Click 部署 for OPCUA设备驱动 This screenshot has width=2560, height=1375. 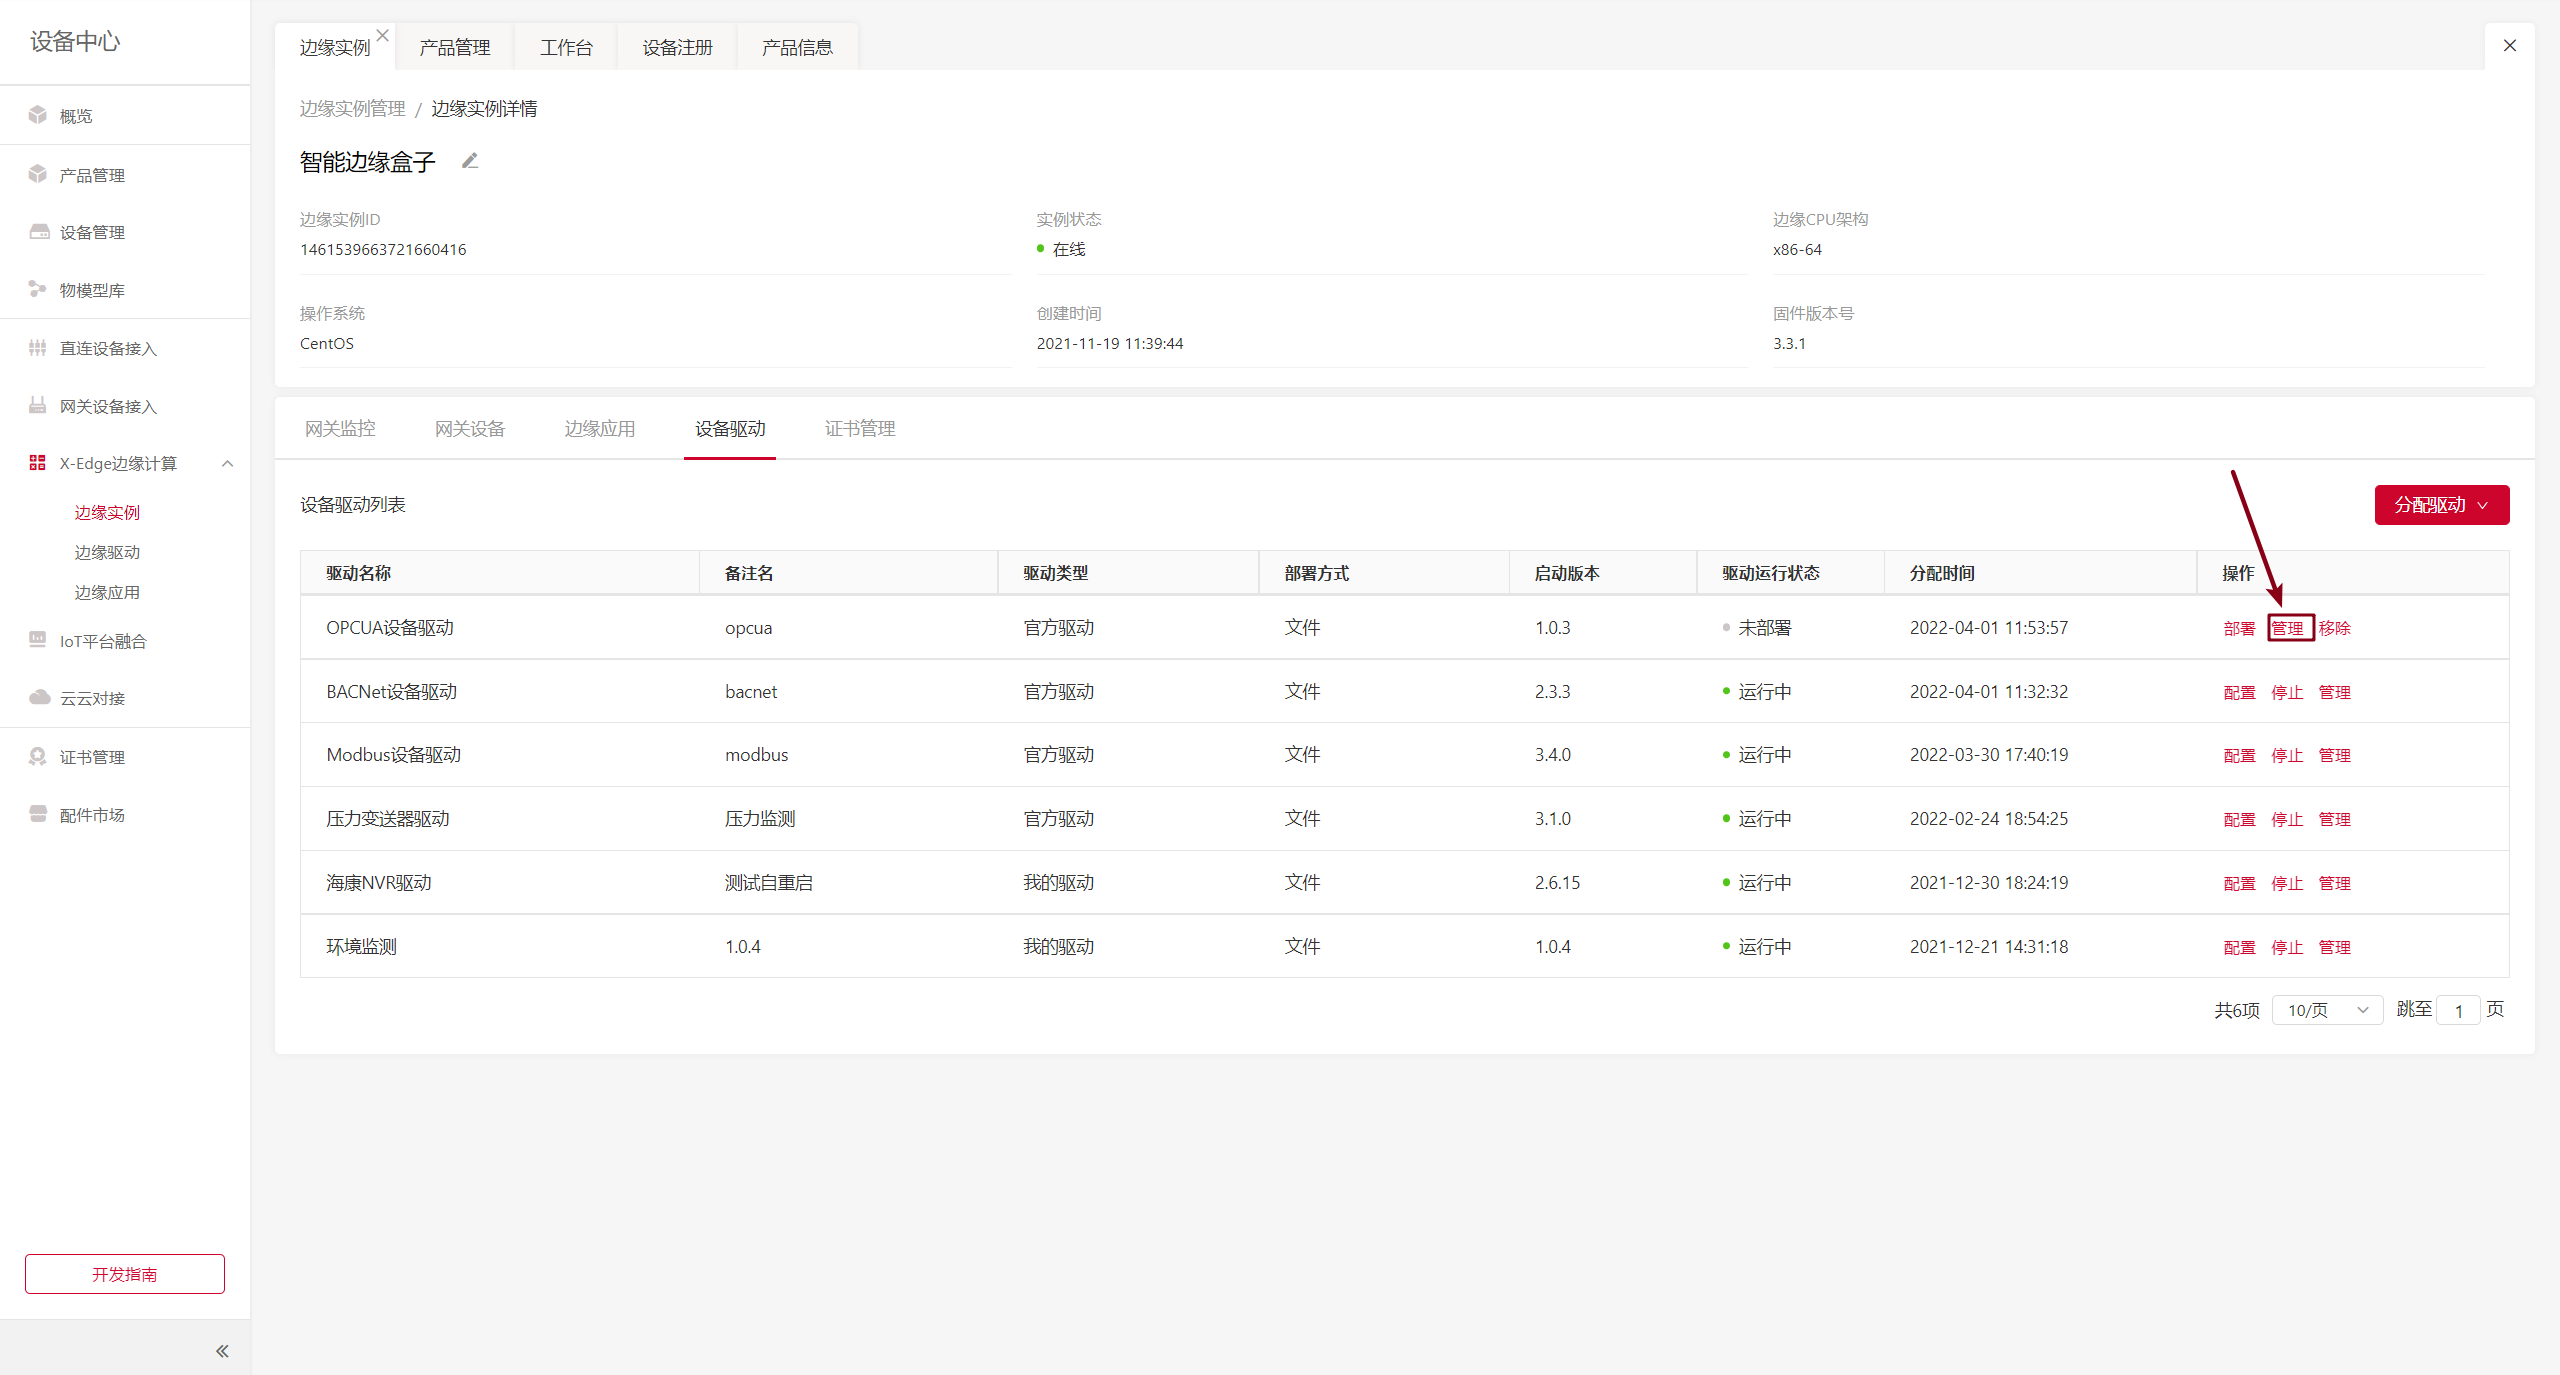2239,628
